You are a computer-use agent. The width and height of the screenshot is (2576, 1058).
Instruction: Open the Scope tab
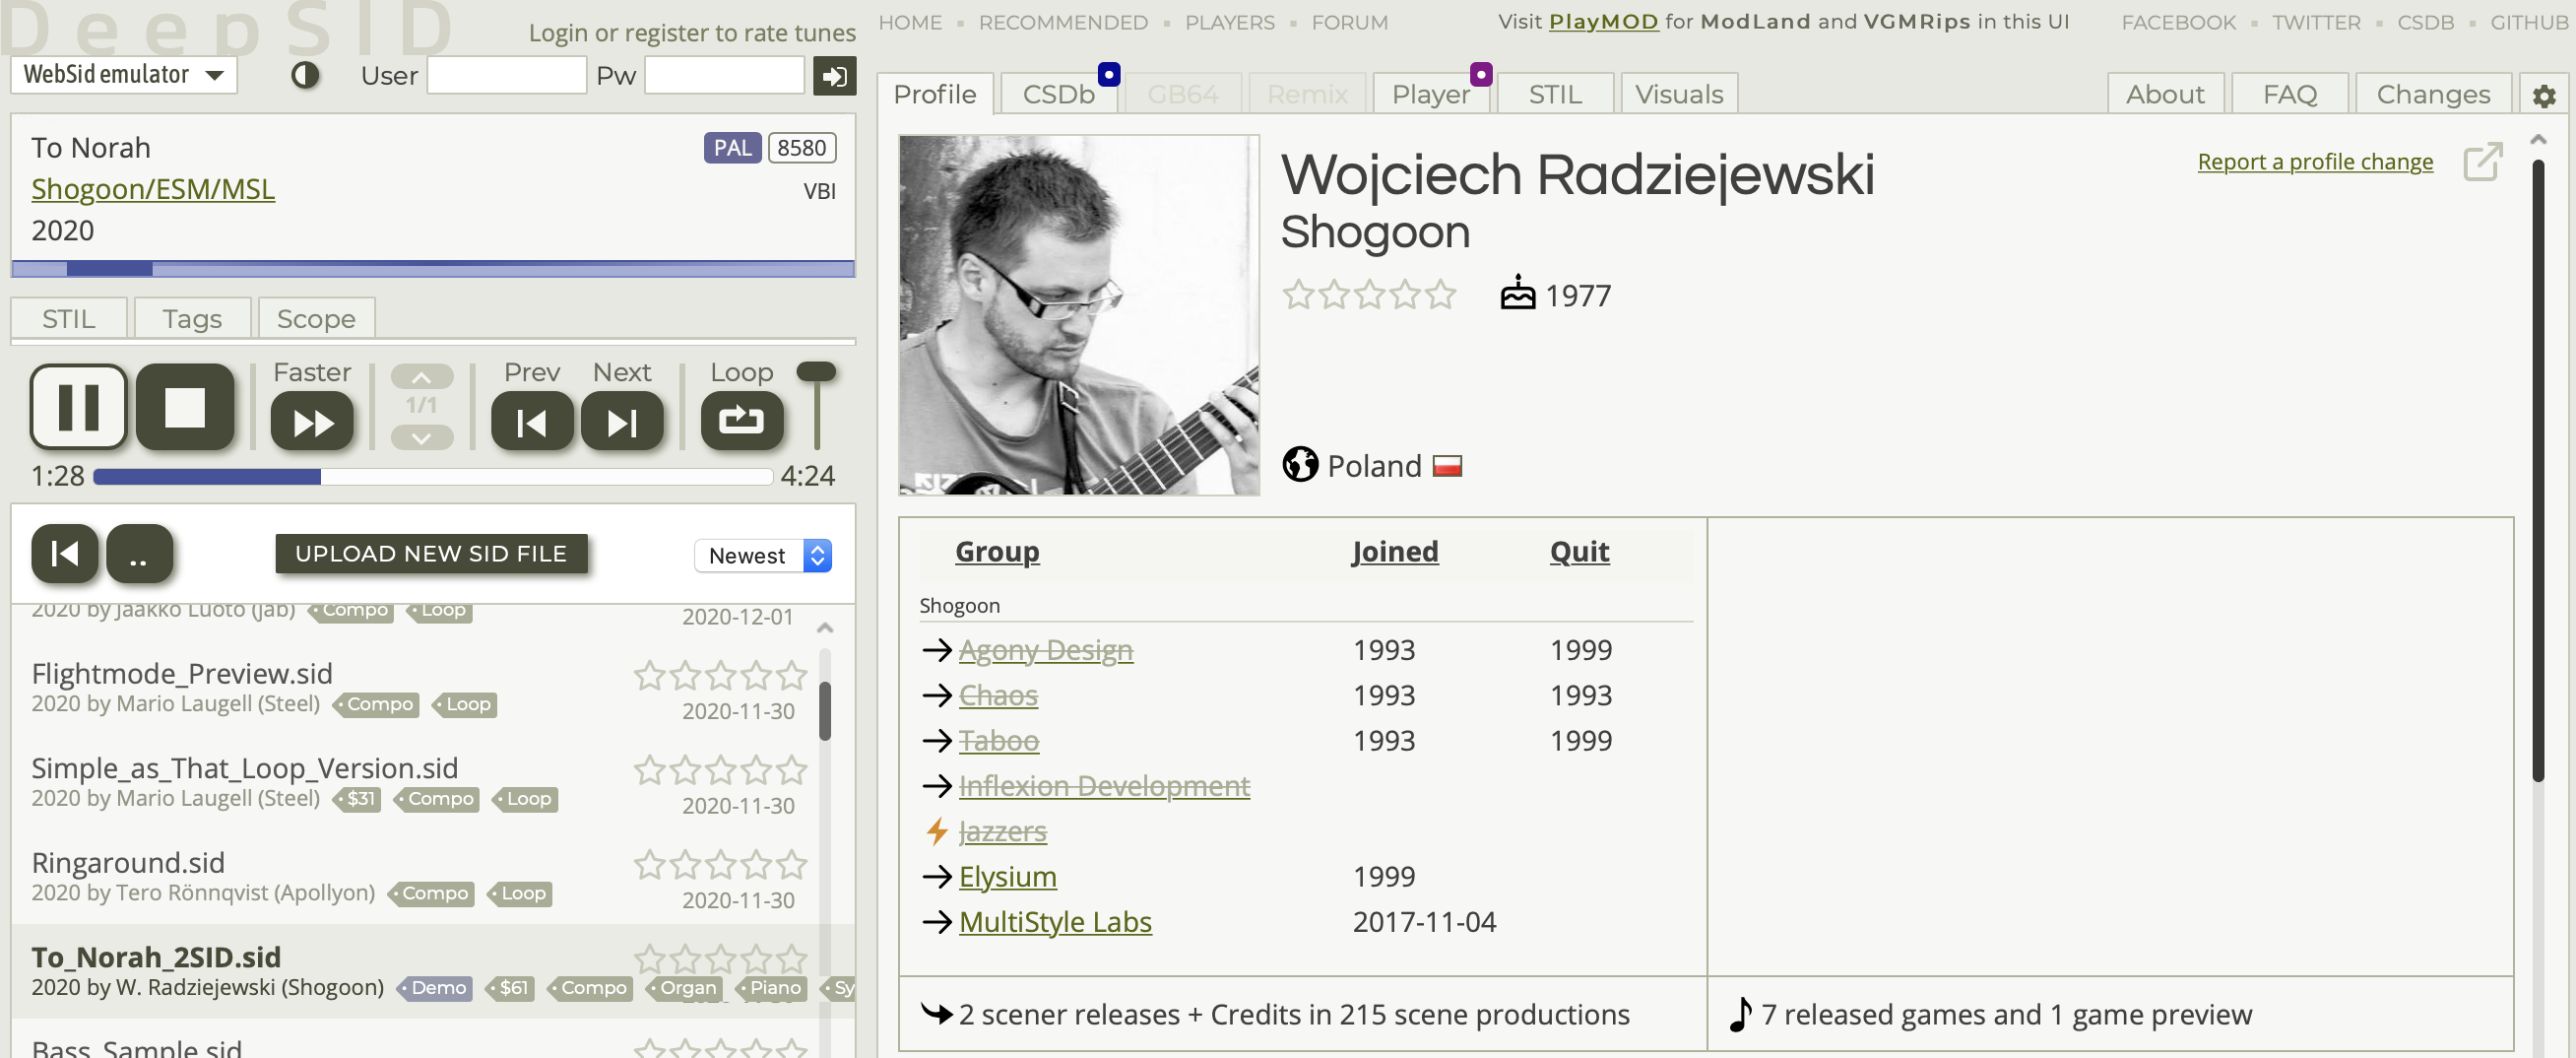[316, 318]
